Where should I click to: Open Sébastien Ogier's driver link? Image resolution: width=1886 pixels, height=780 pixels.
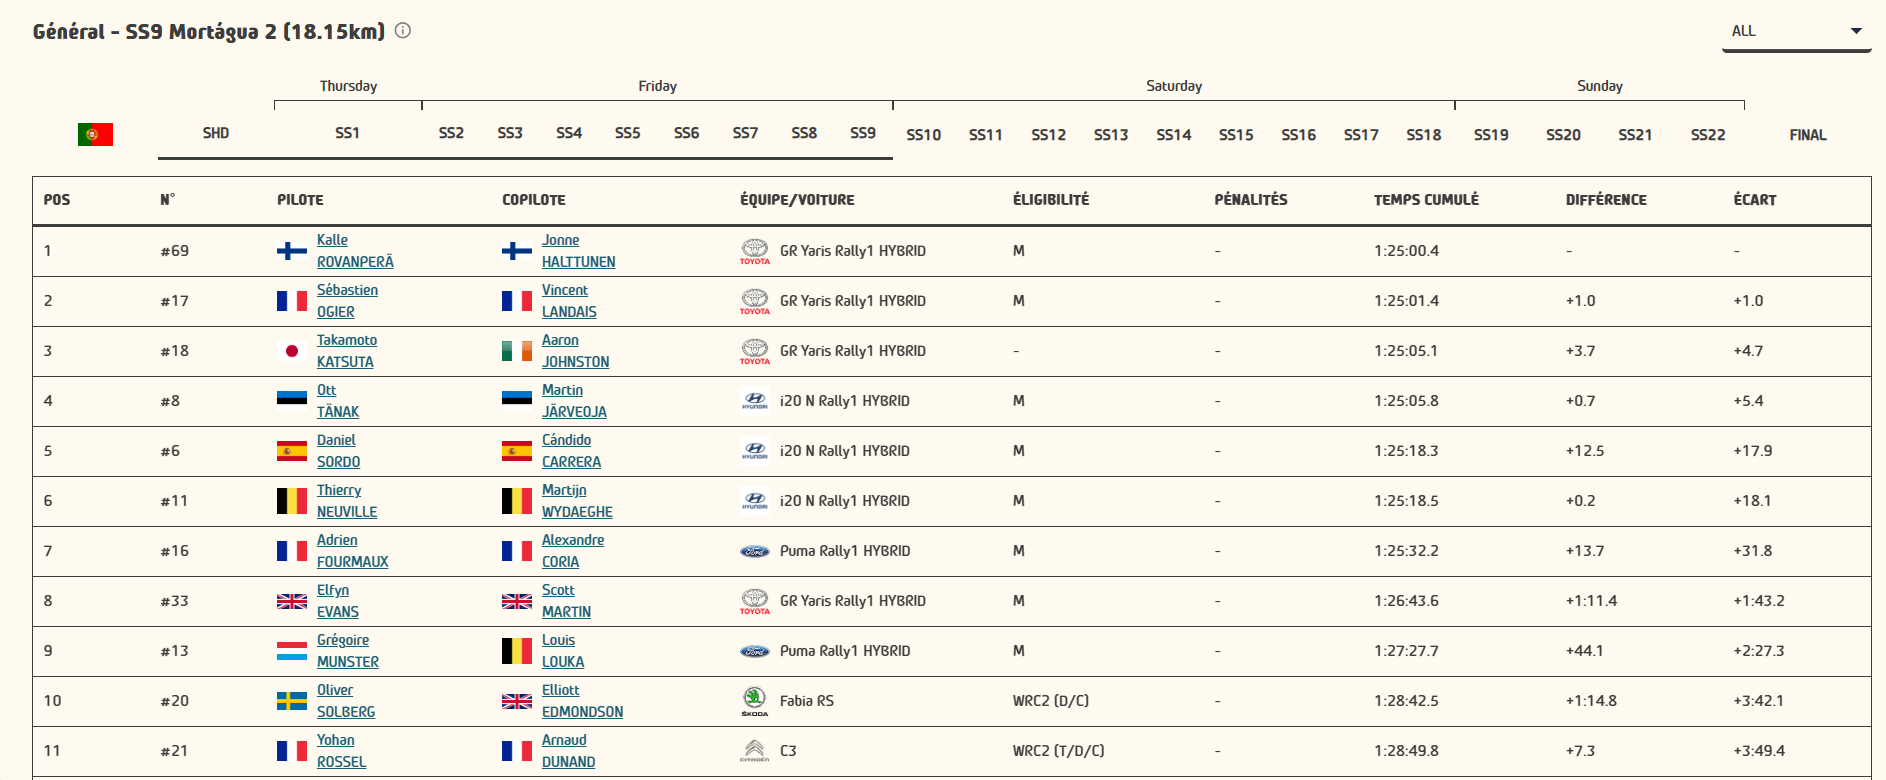346,301
